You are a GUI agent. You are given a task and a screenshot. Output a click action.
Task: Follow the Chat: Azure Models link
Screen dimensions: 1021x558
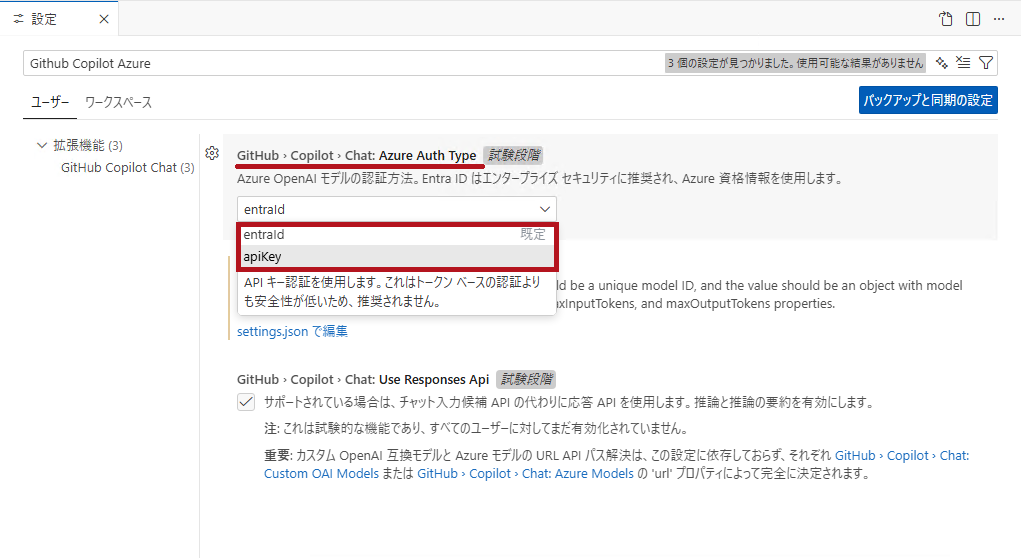[525, 473]
